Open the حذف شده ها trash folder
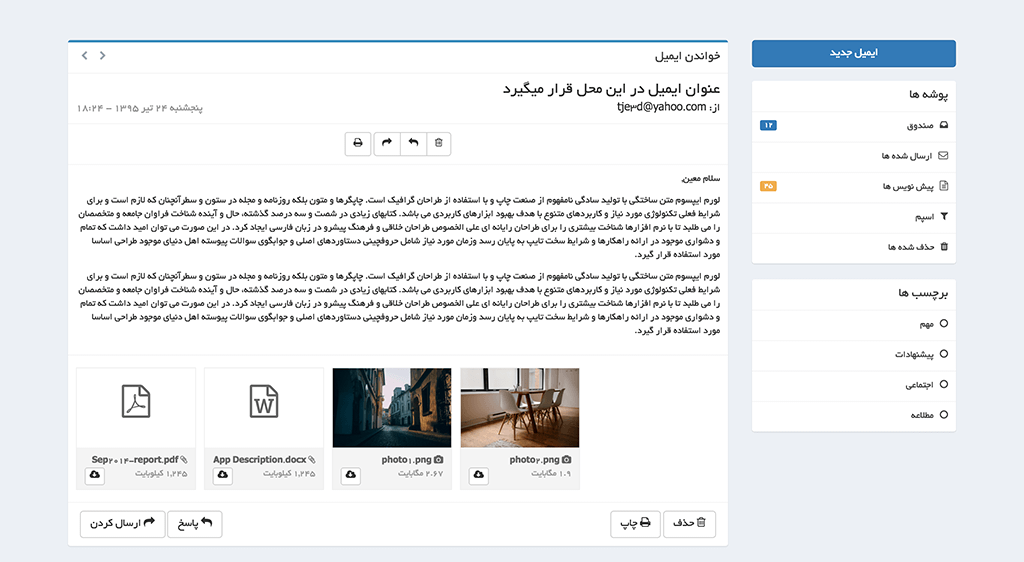This screenshot has height=562, width=1024. [x=854, y=247]
